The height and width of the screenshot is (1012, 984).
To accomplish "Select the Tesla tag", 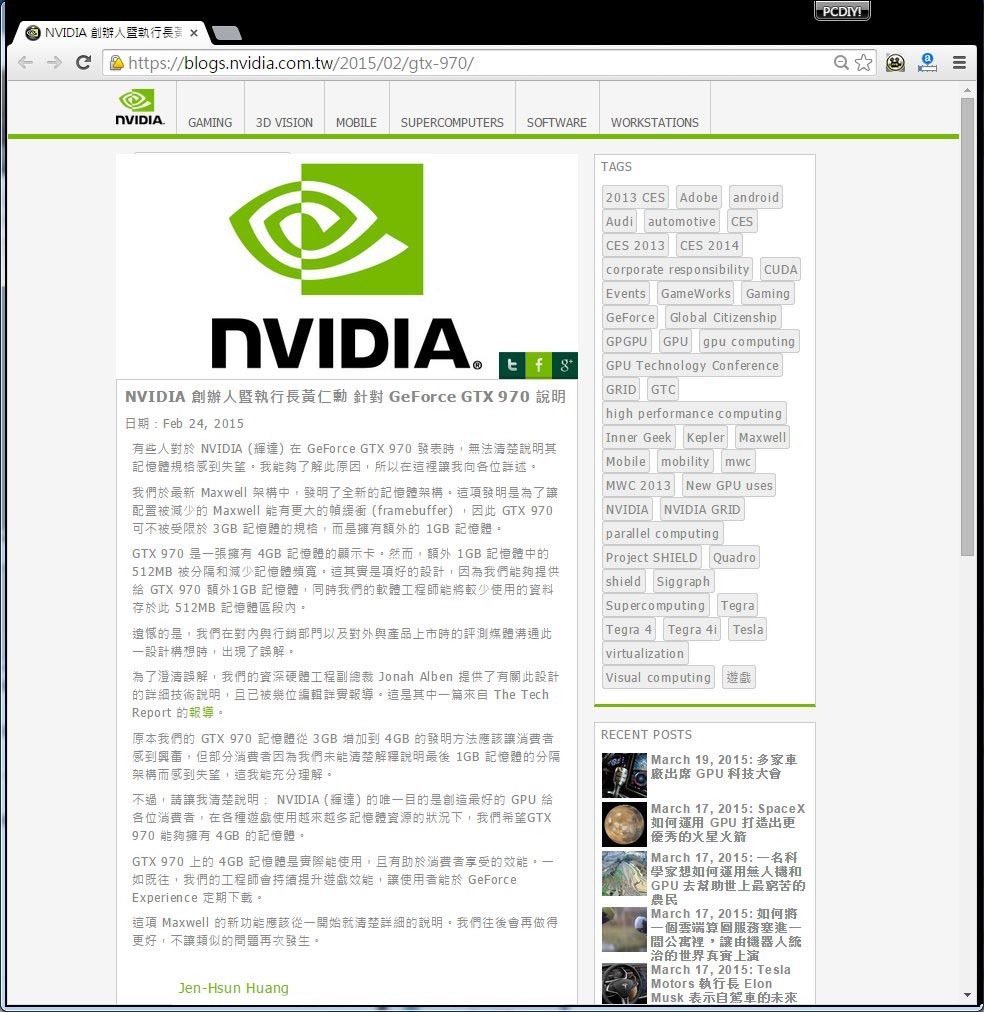I will pyautogui.click(x=748, y=629).
